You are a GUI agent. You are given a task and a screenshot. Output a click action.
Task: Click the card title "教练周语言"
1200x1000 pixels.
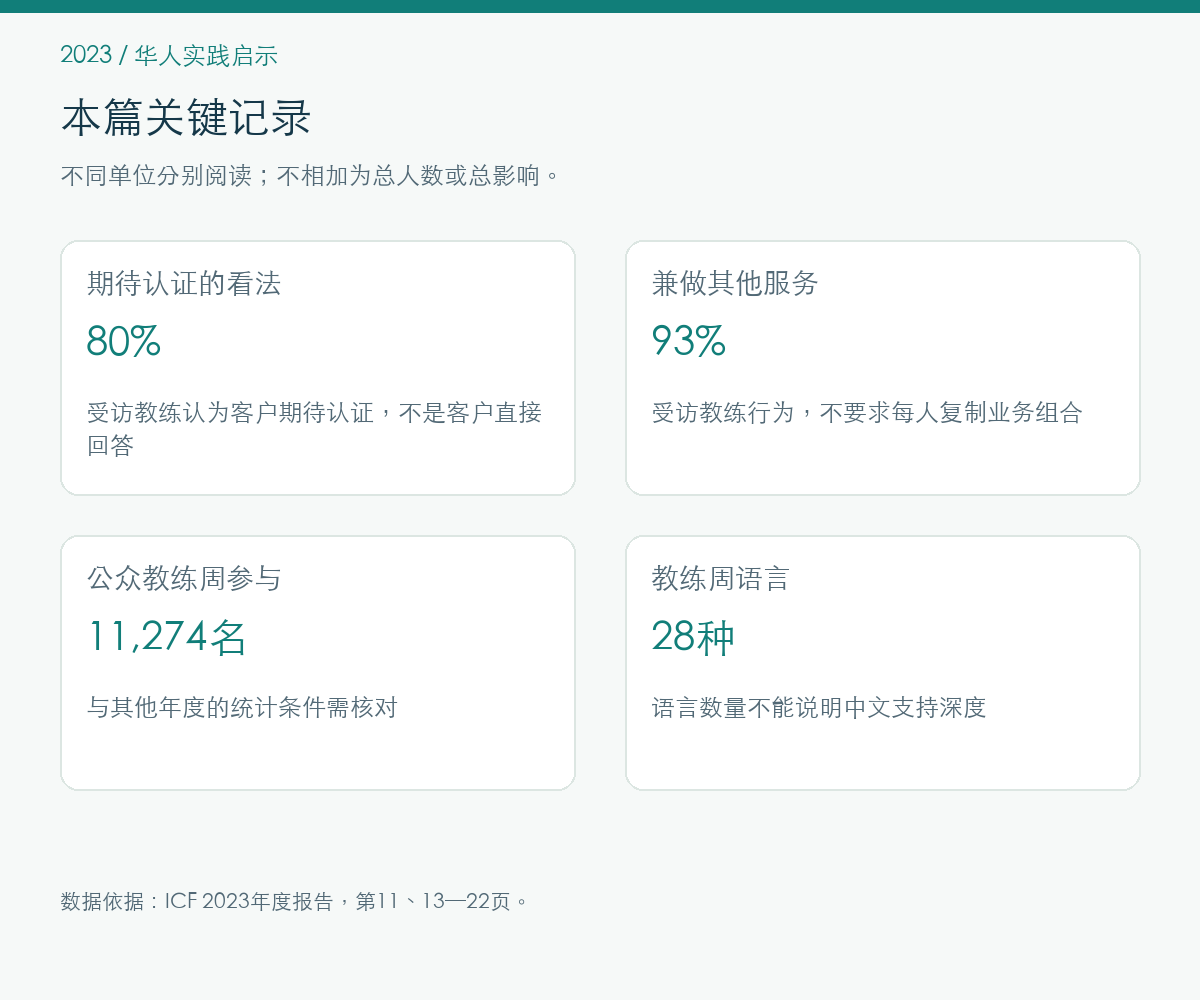pos(721,579)
